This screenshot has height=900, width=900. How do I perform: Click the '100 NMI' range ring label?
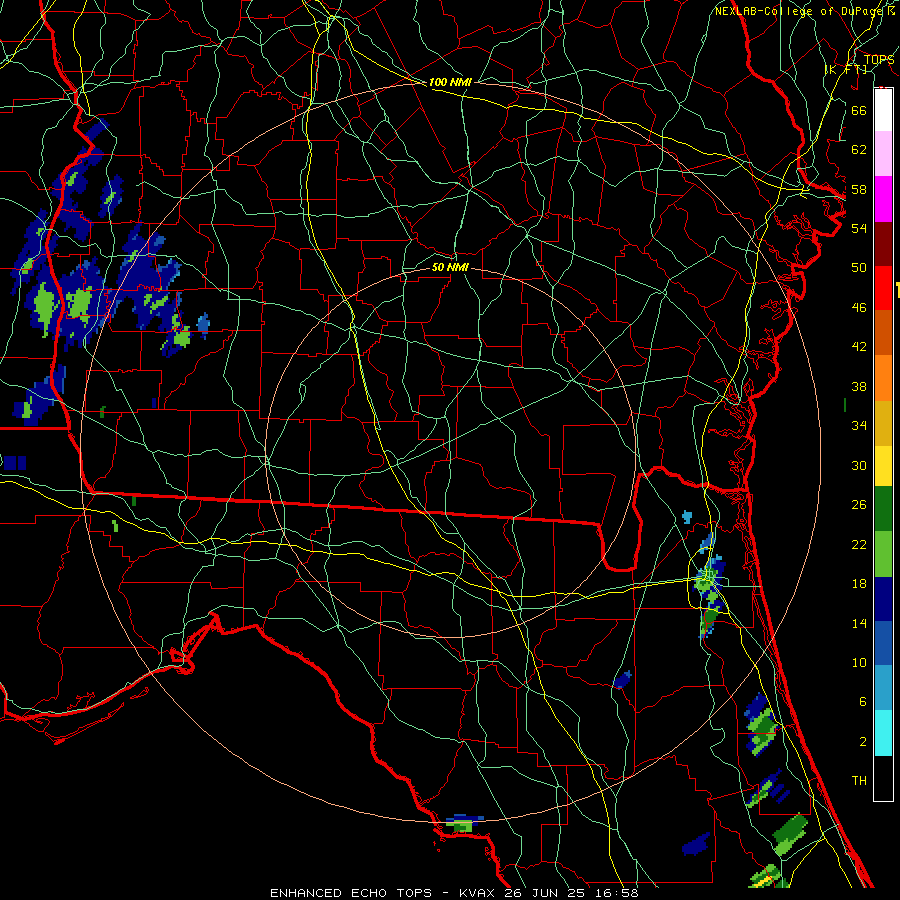tap(450, 82)
